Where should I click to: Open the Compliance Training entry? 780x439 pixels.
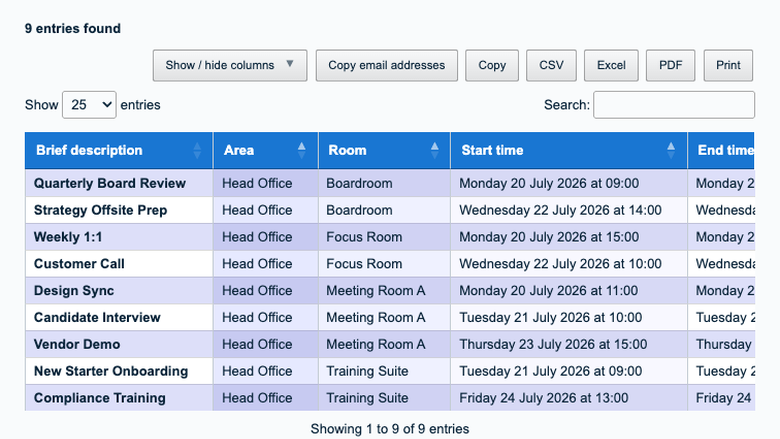pos(99,398)
